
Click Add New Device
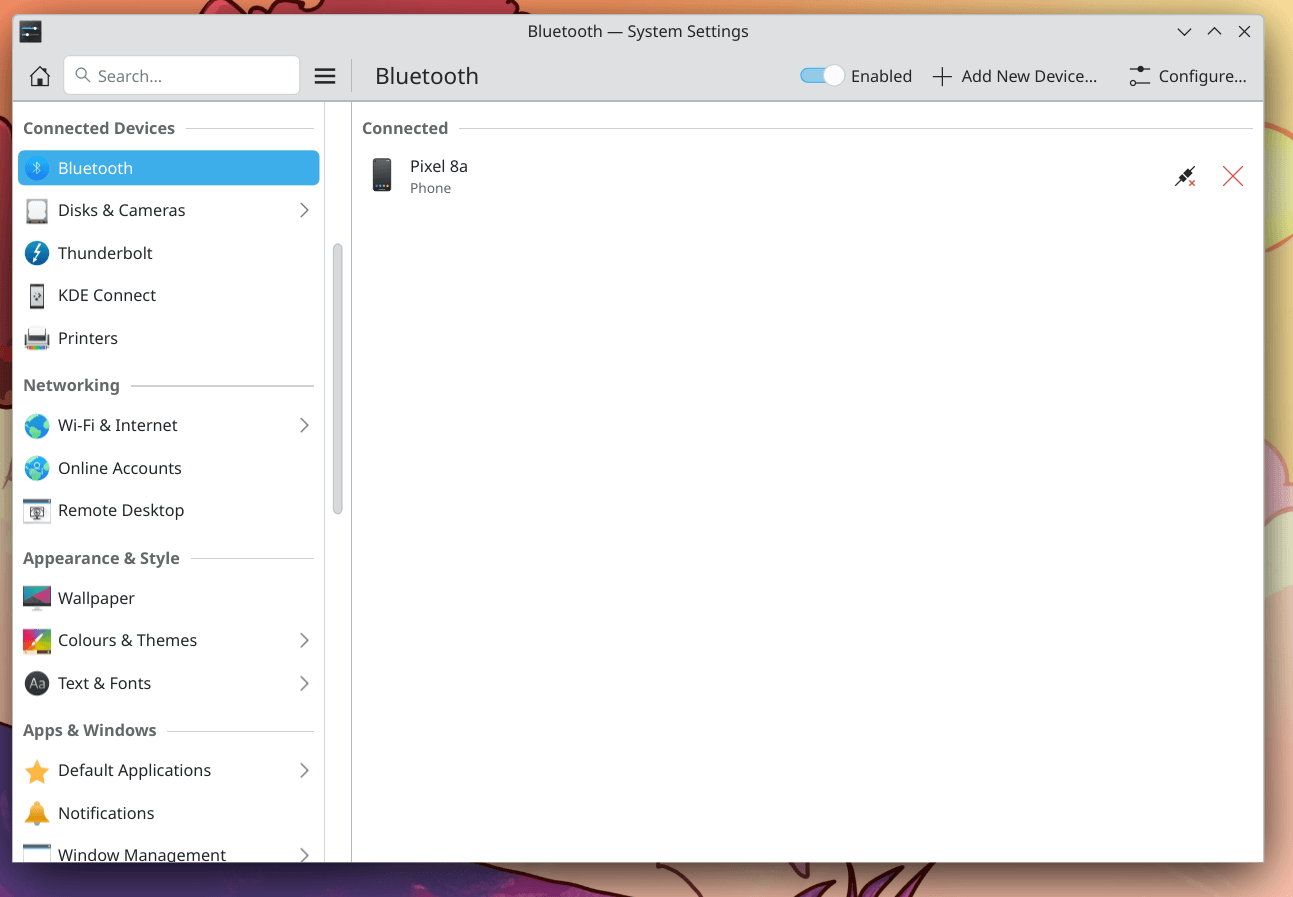pos(1013,75)
